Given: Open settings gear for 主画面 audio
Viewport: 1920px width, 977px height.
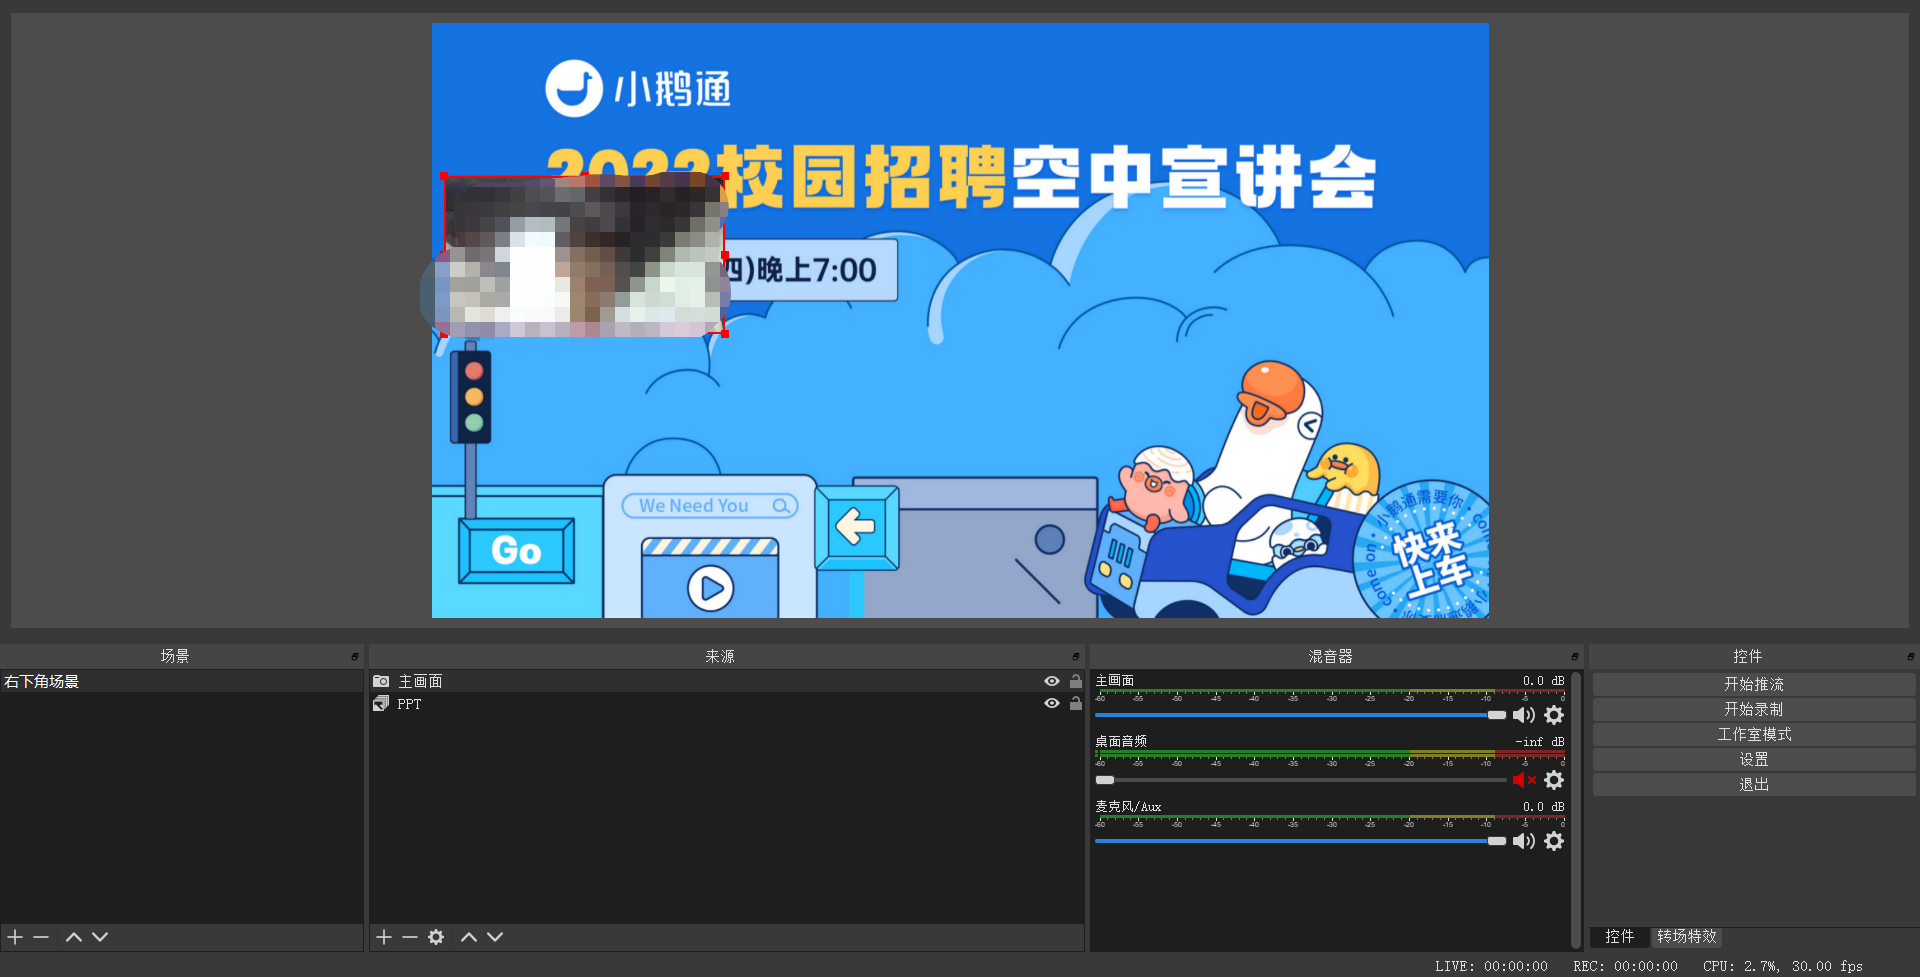Looking at the screenshot, I should [x=1554, y=715].
